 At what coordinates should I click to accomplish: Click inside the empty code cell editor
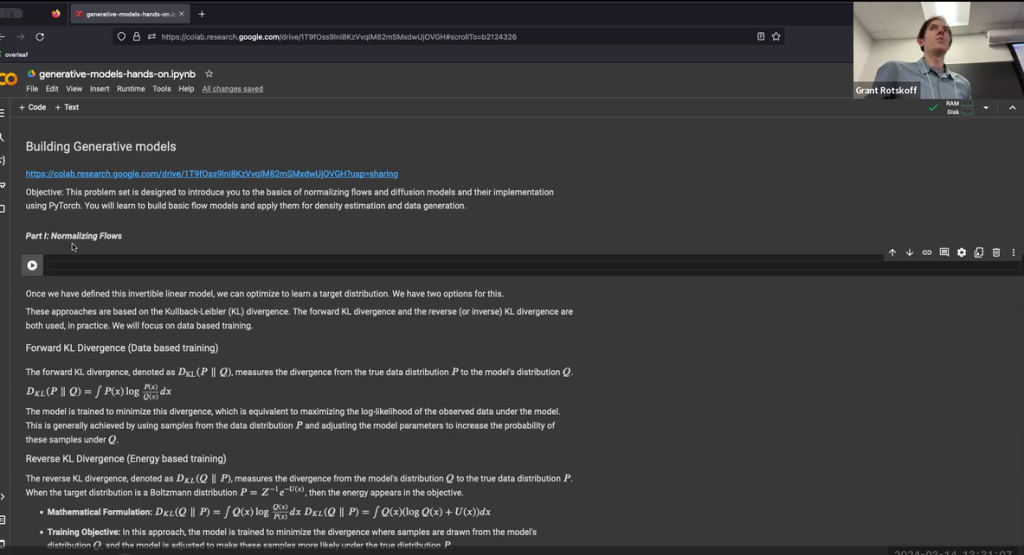point(464,265)
